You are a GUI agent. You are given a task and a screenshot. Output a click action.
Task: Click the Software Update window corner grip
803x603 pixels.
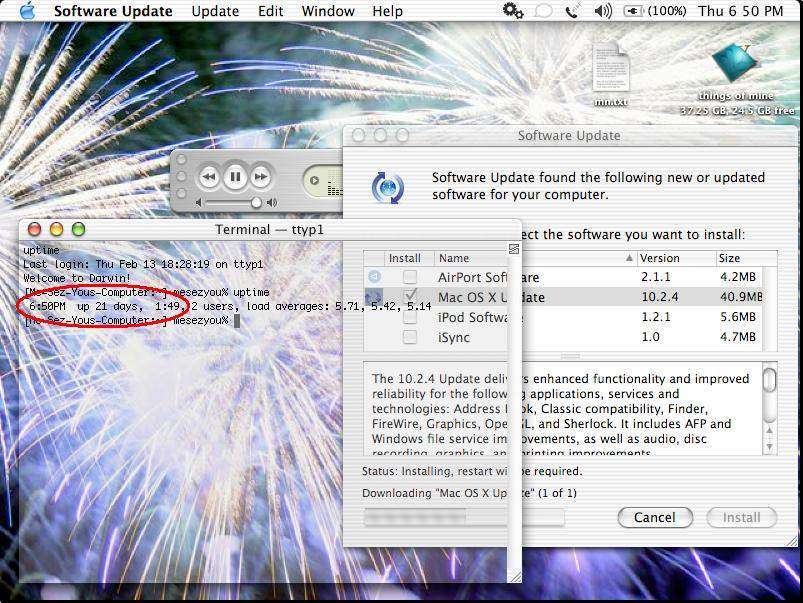click(x=792, y=540)
